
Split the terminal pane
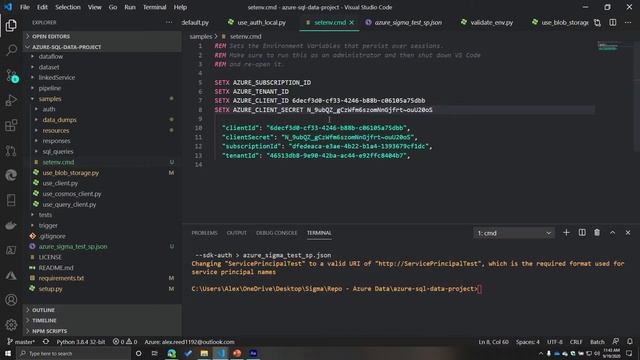582,233
